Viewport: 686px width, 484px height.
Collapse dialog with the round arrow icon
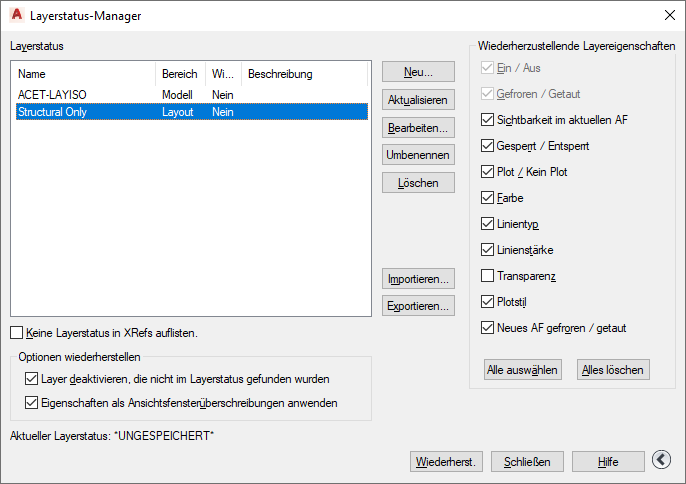pyautogui.click(x=661, y=460)
